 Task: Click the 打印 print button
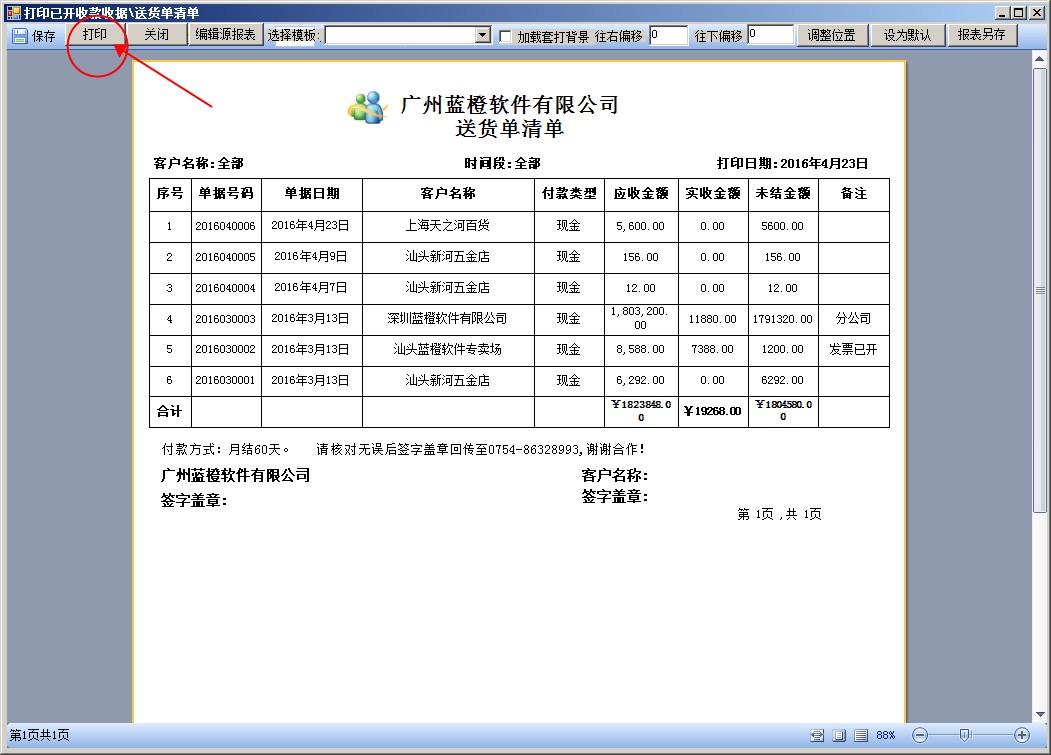[x=95, y=35]
